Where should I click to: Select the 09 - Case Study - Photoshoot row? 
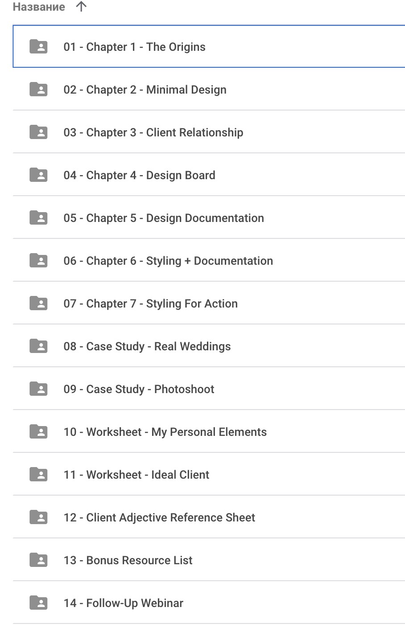point(209,389)
